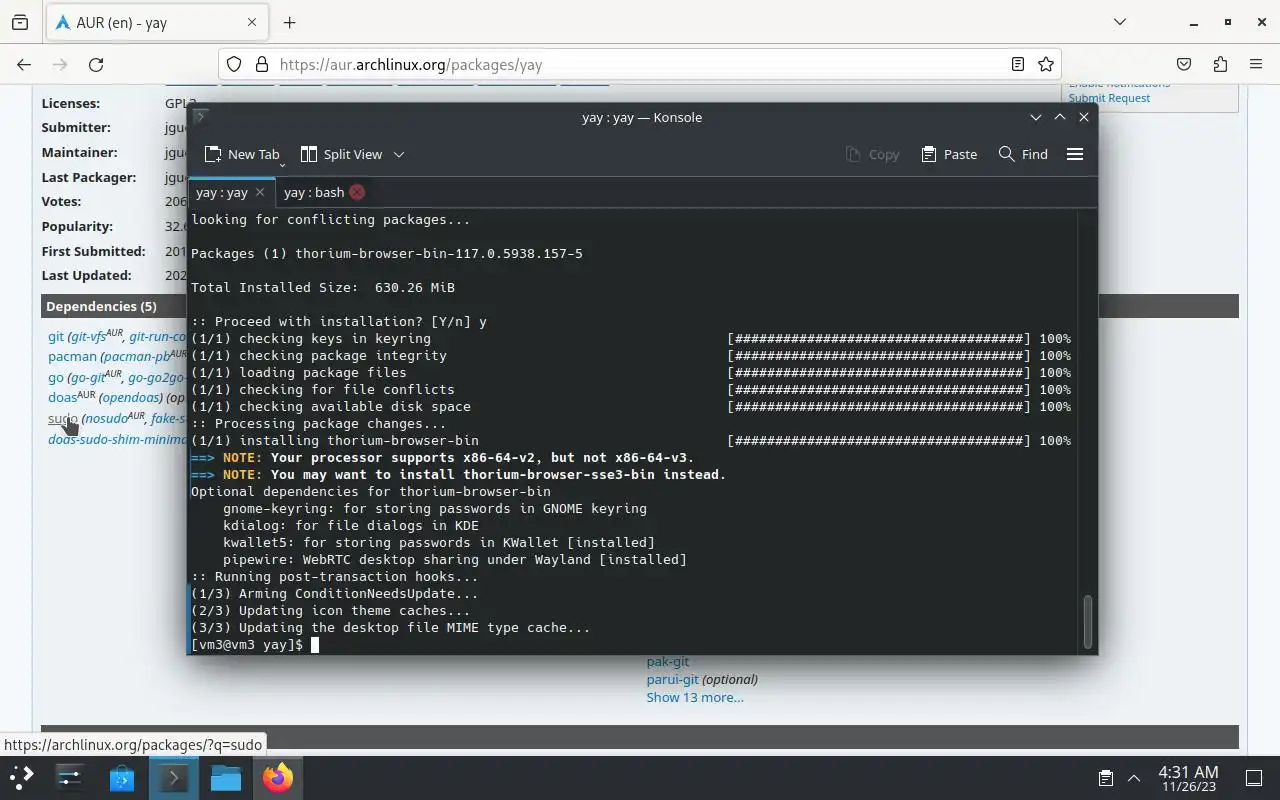Expand 'Show 13 more...' list
Screen dimensions: 1280x800
[x=695, y=697]
